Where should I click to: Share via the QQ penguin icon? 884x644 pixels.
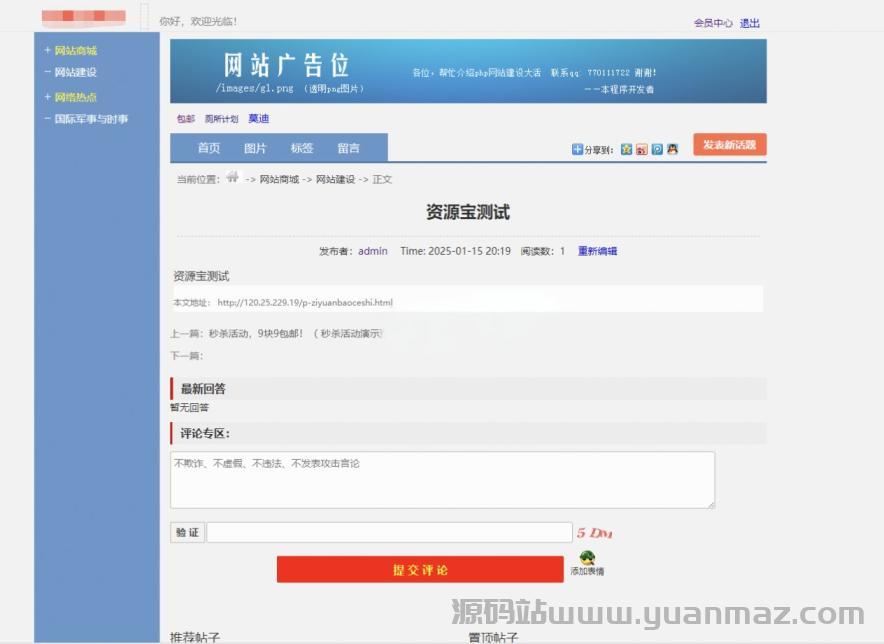(x=672, y=149)
